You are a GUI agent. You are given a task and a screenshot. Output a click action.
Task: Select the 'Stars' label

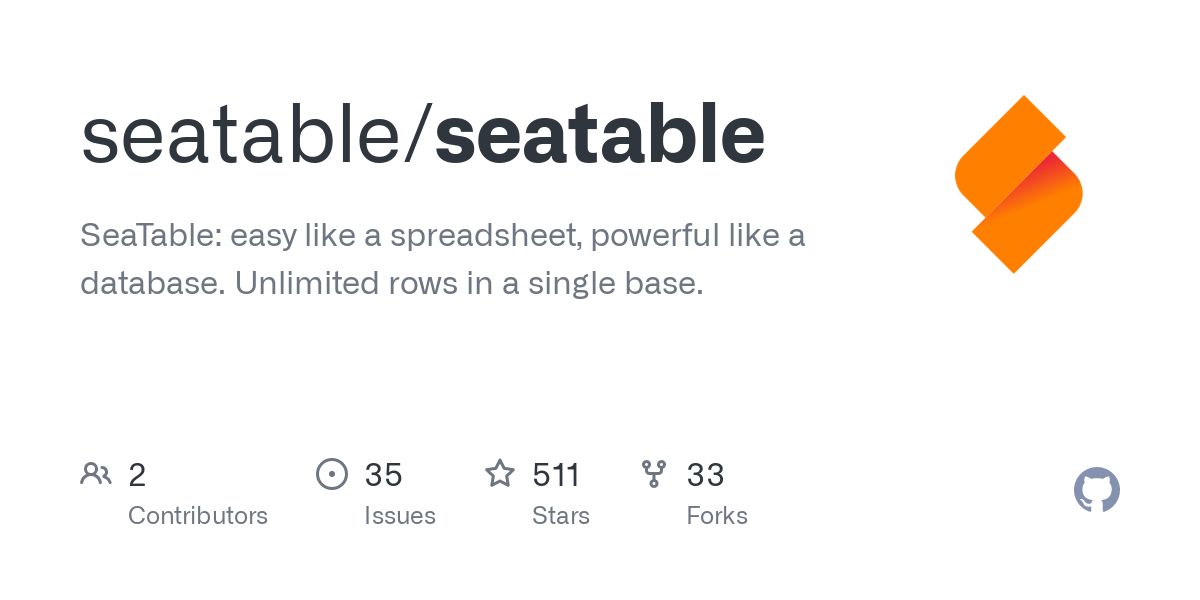click(561, 516)
